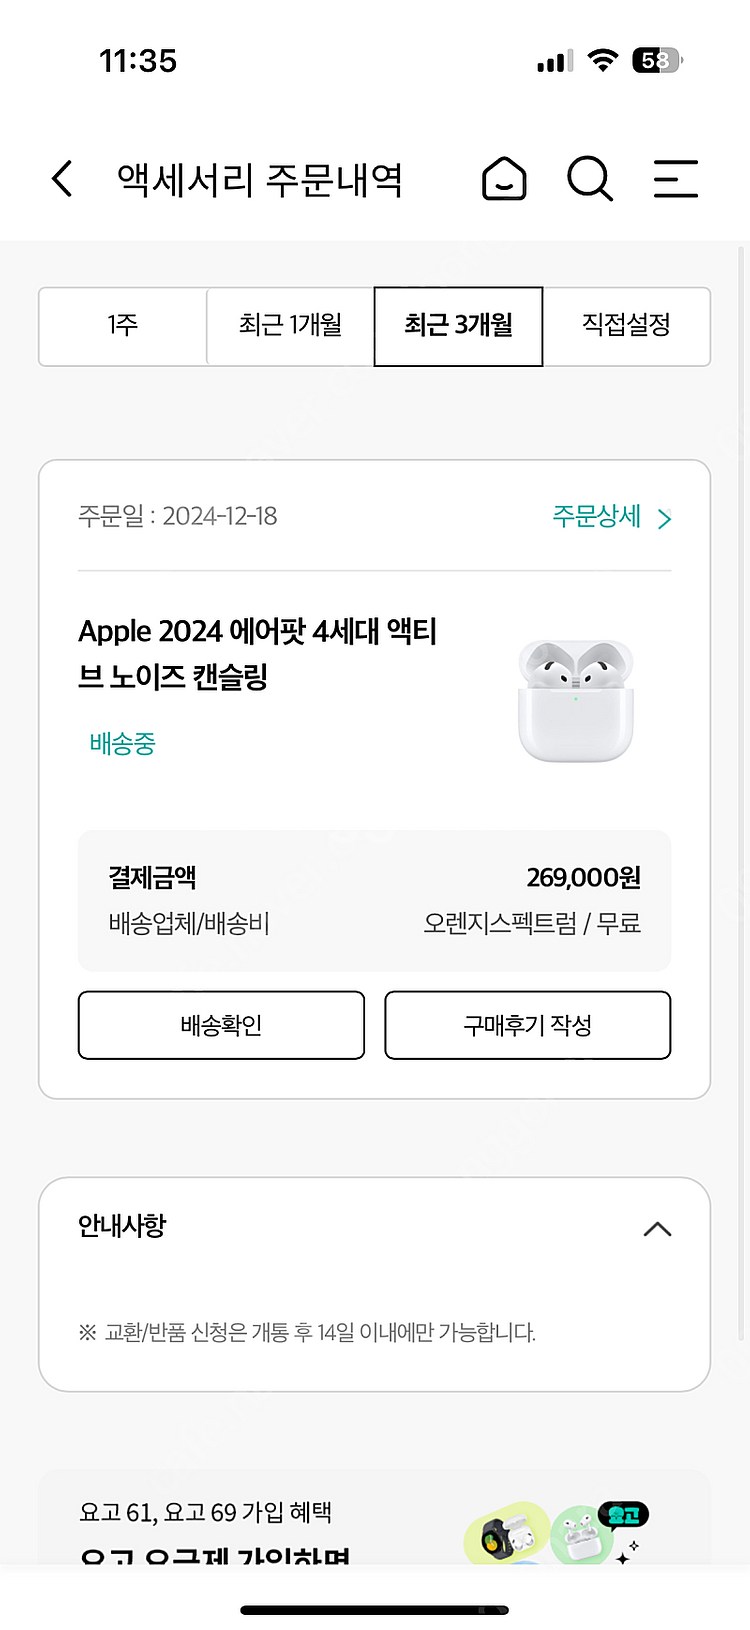The height and width of the screenshot is (1630, 750).
Task: Open the Apple 2024 에어팟 4세대 product title
Action: click(257, 654)
